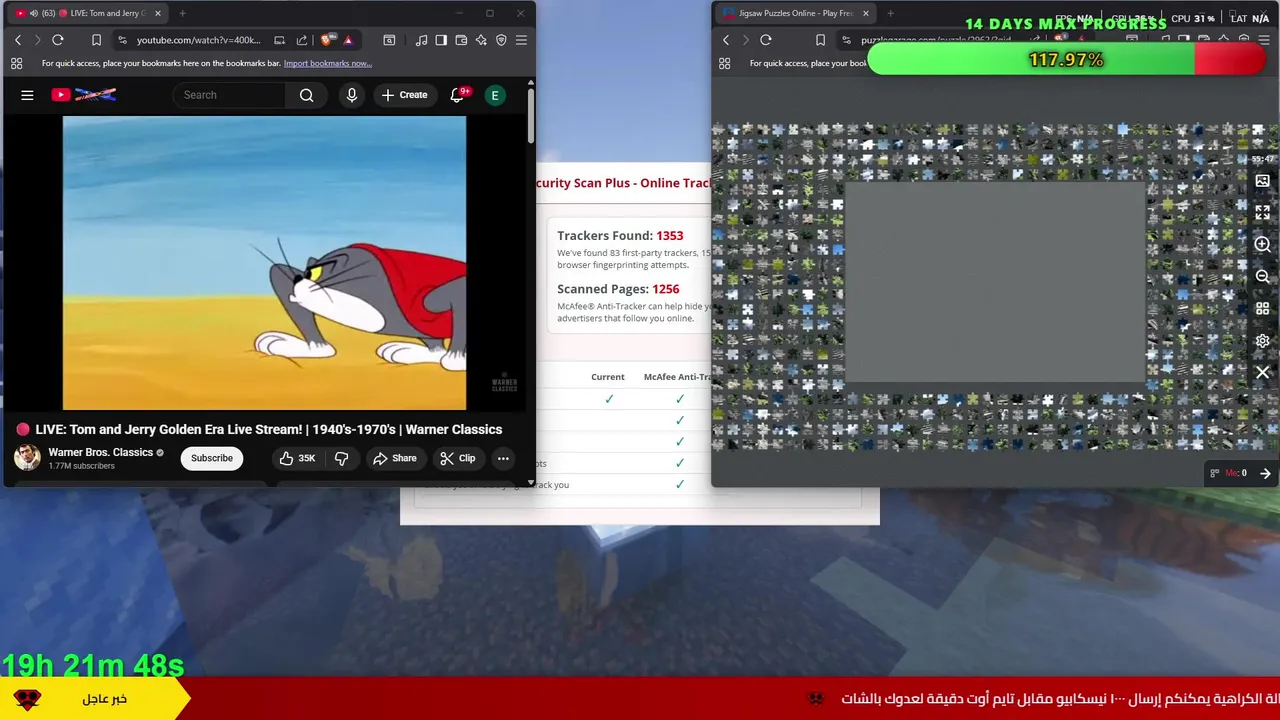Viewport: 1280px width, 720px height.
Task: Clip the Tom and Jerry live stream
Action: [x=458, y=458]
